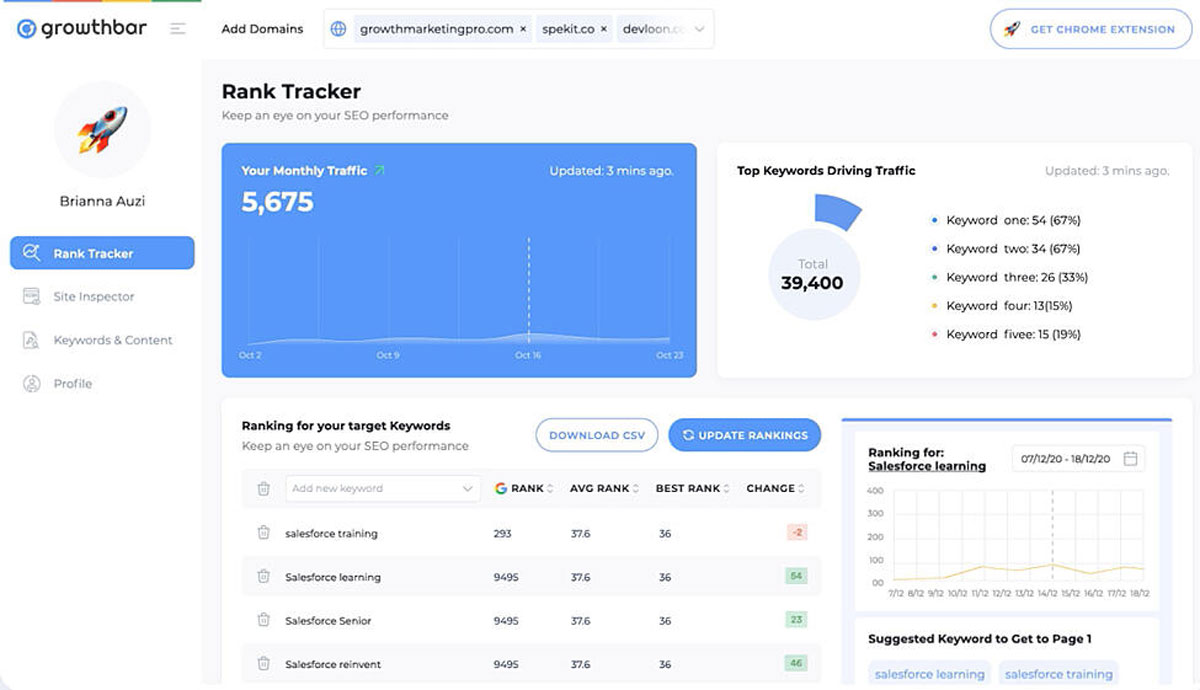Click the Keywords & Content sidebar icon
This screenshot has width=1200, height=690.
(32, 340)
